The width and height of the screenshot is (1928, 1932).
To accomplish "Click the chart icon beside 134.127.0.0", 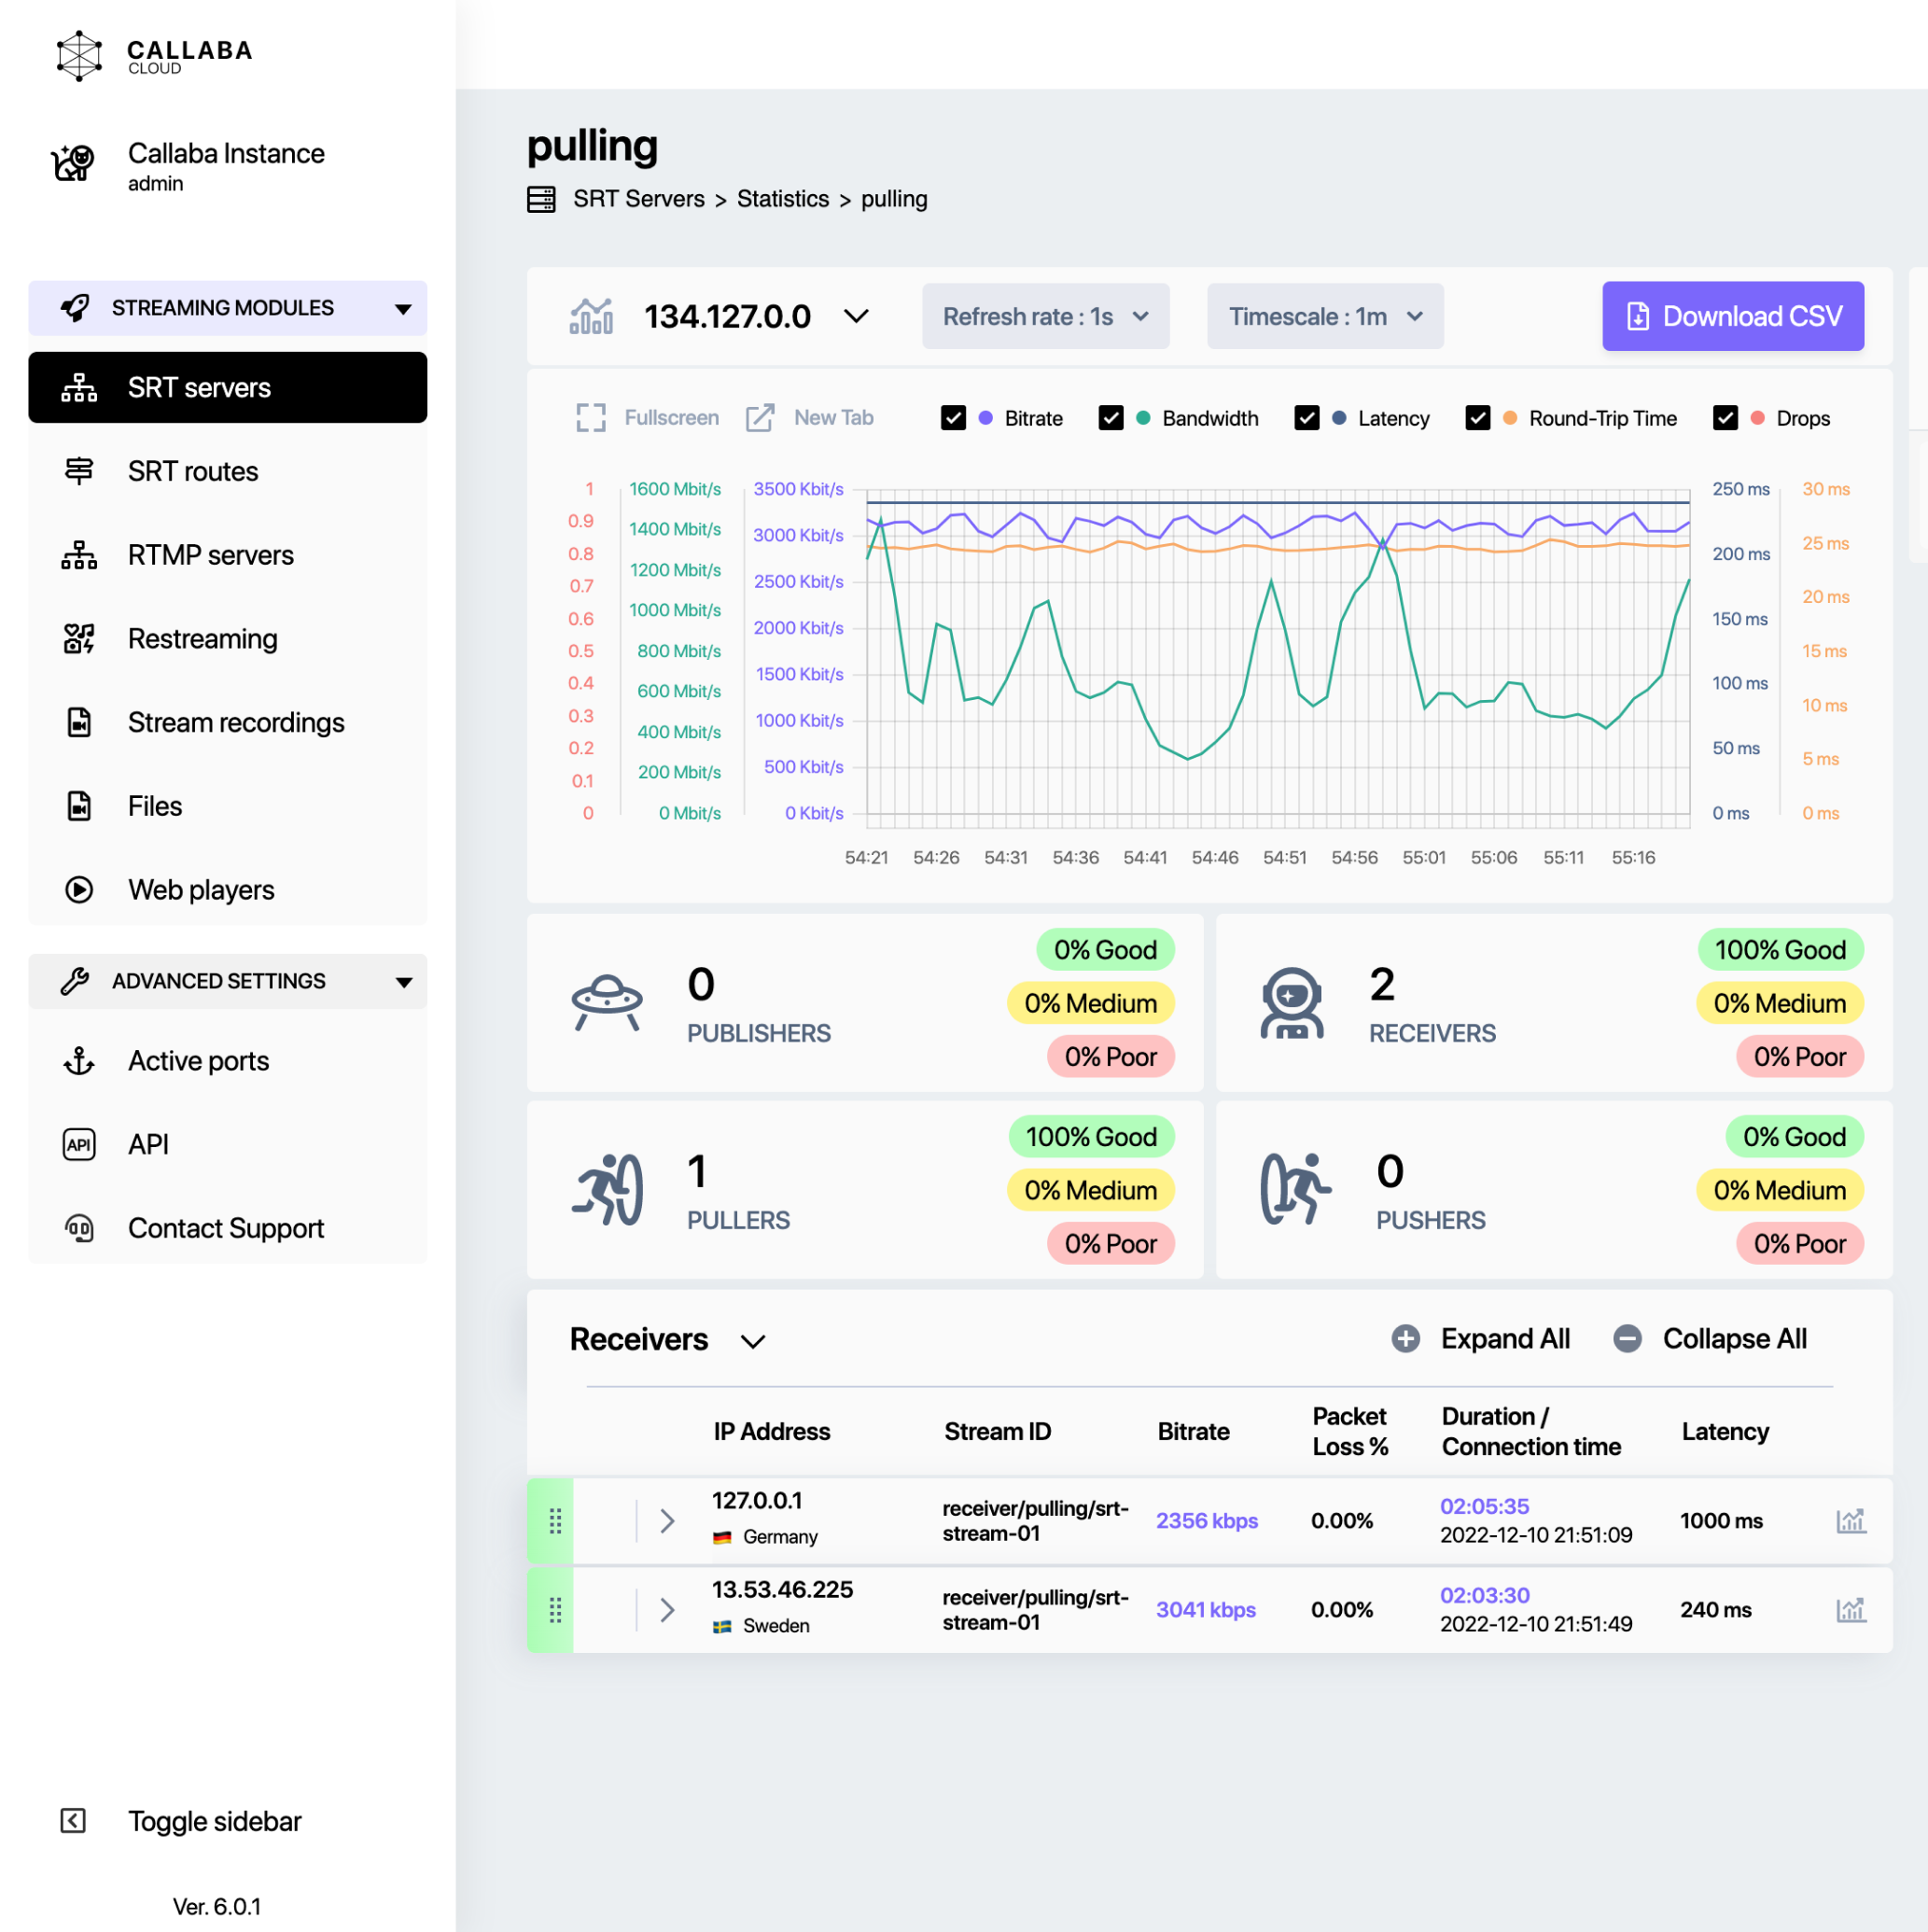I will tap(591, 316).
